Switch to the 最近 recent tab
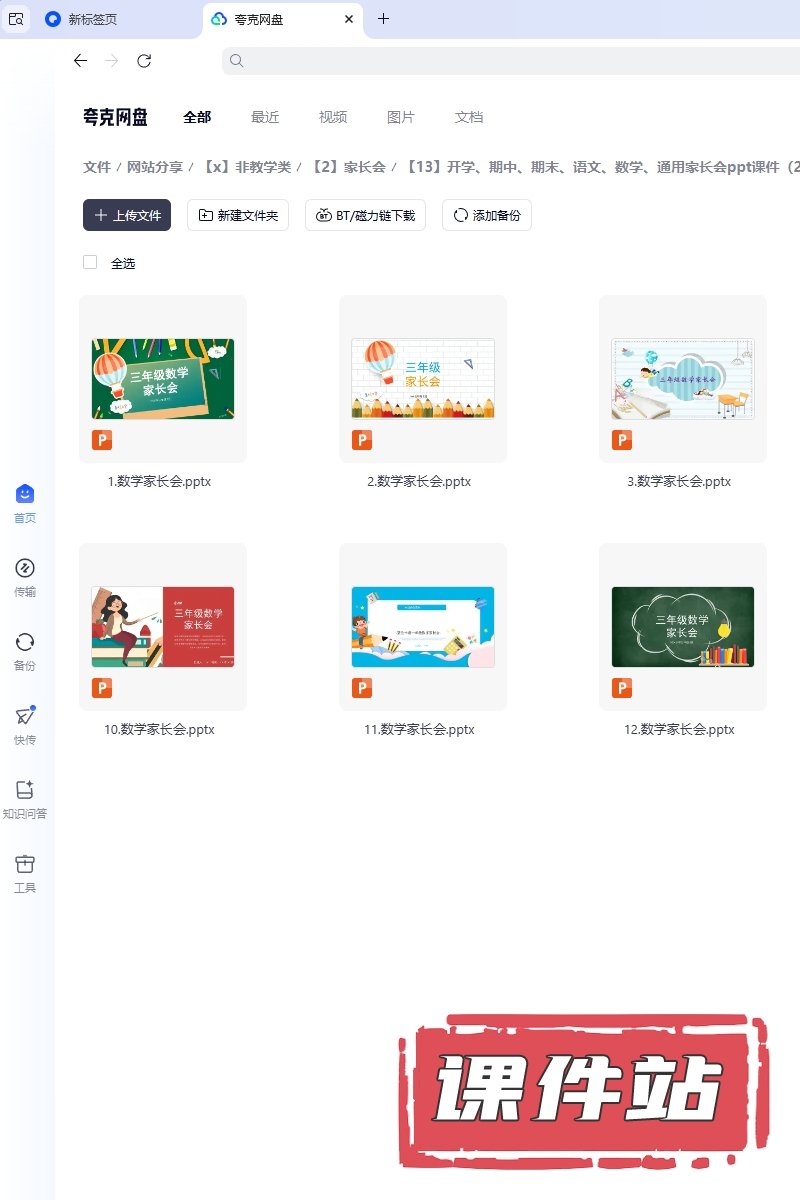The height and width of the screenshot is (1200, 800). pyautogui.click(x=265, y=117)
